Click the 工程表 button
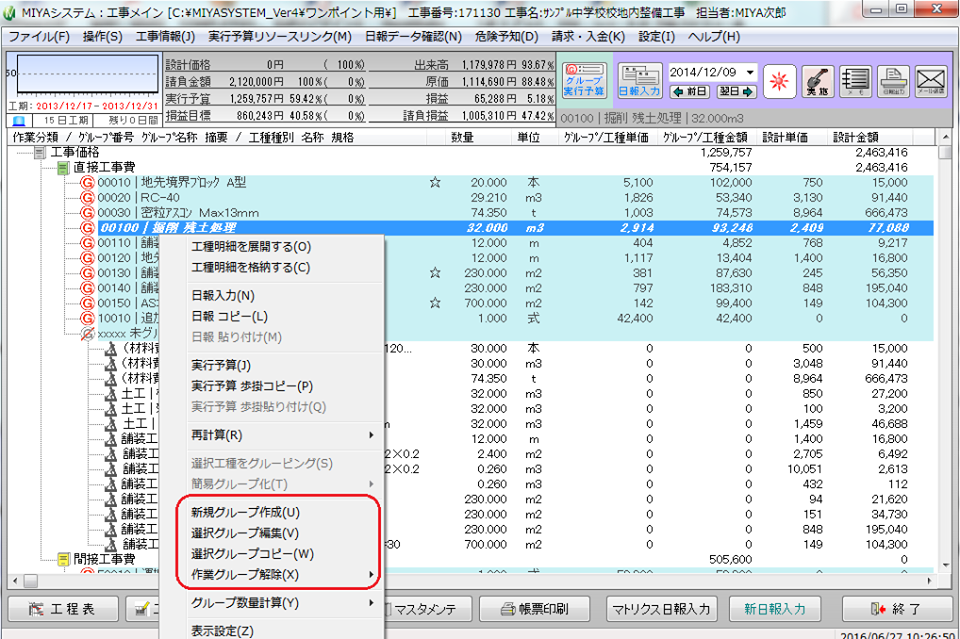 (63, 609)
